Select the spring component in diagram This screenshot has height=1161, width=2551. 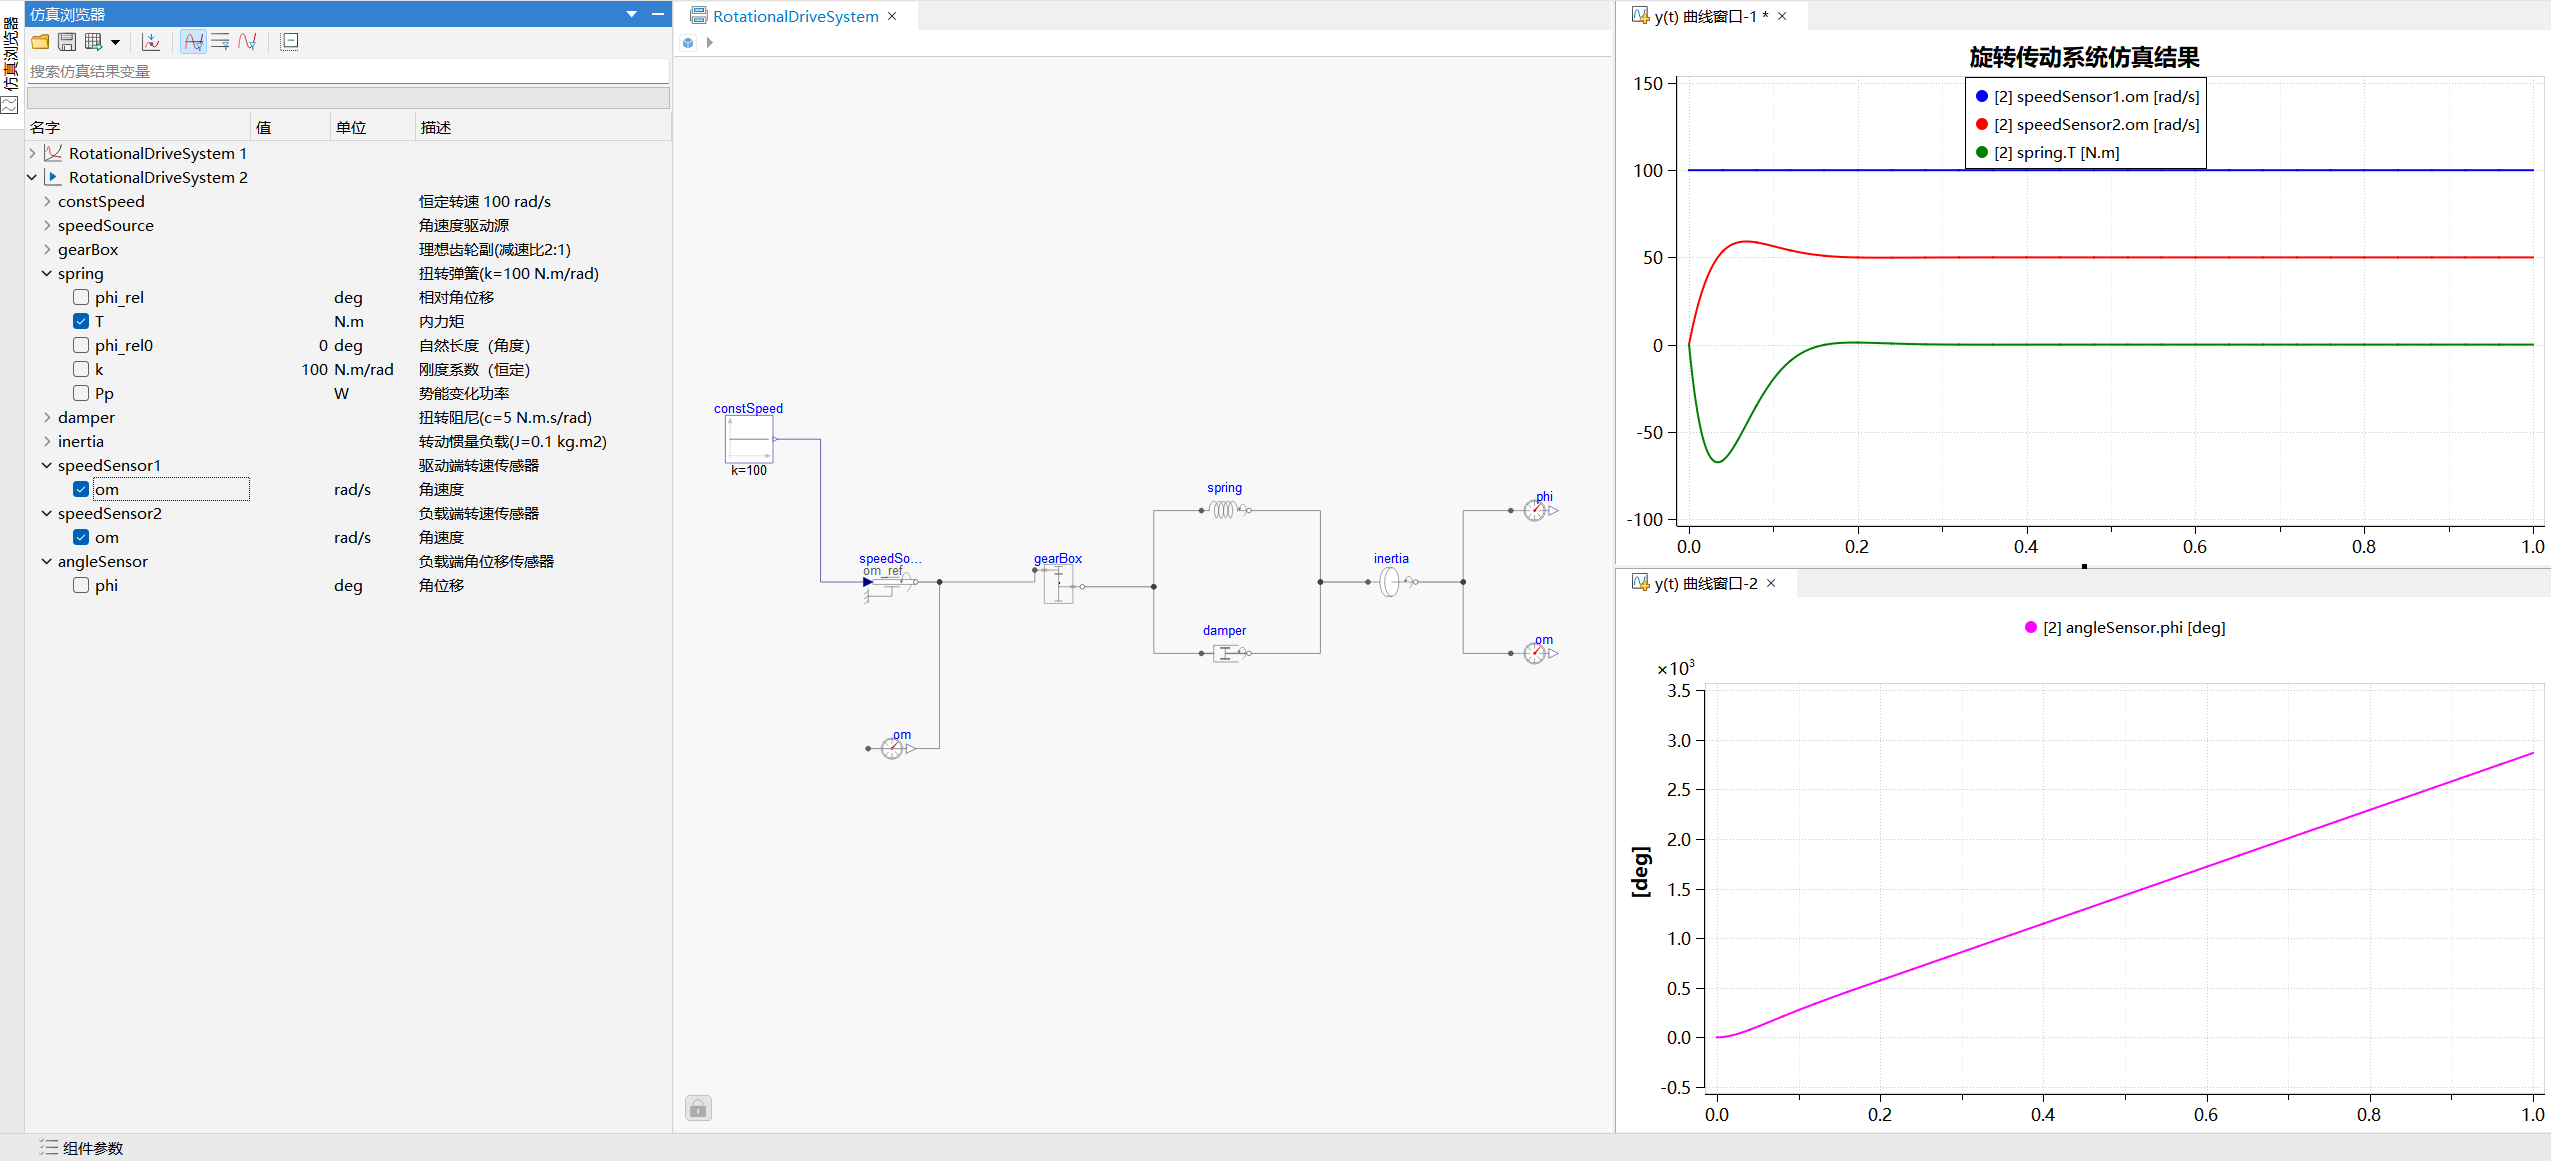click(1225, 510)
